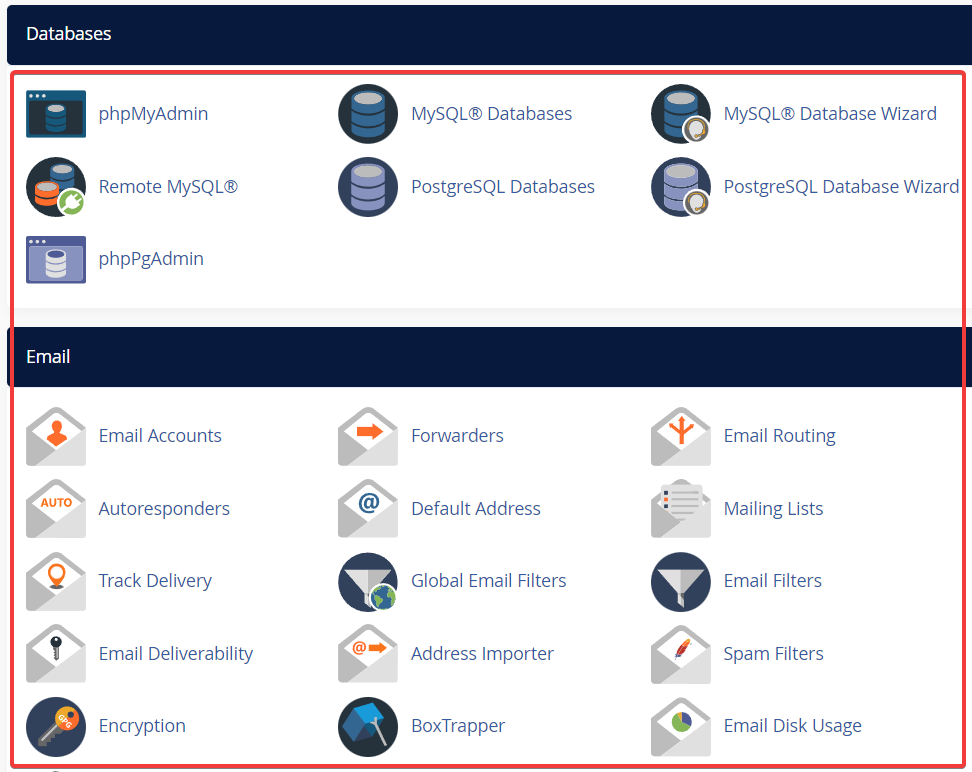Open the Email Routing icon

[681, 437]
